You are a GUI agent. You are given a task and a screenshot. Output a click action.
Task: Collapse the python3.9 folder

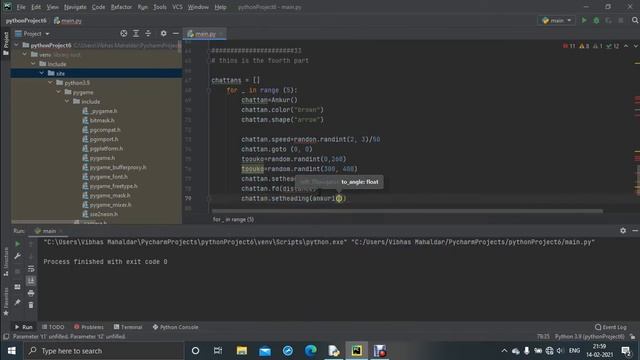50,82
